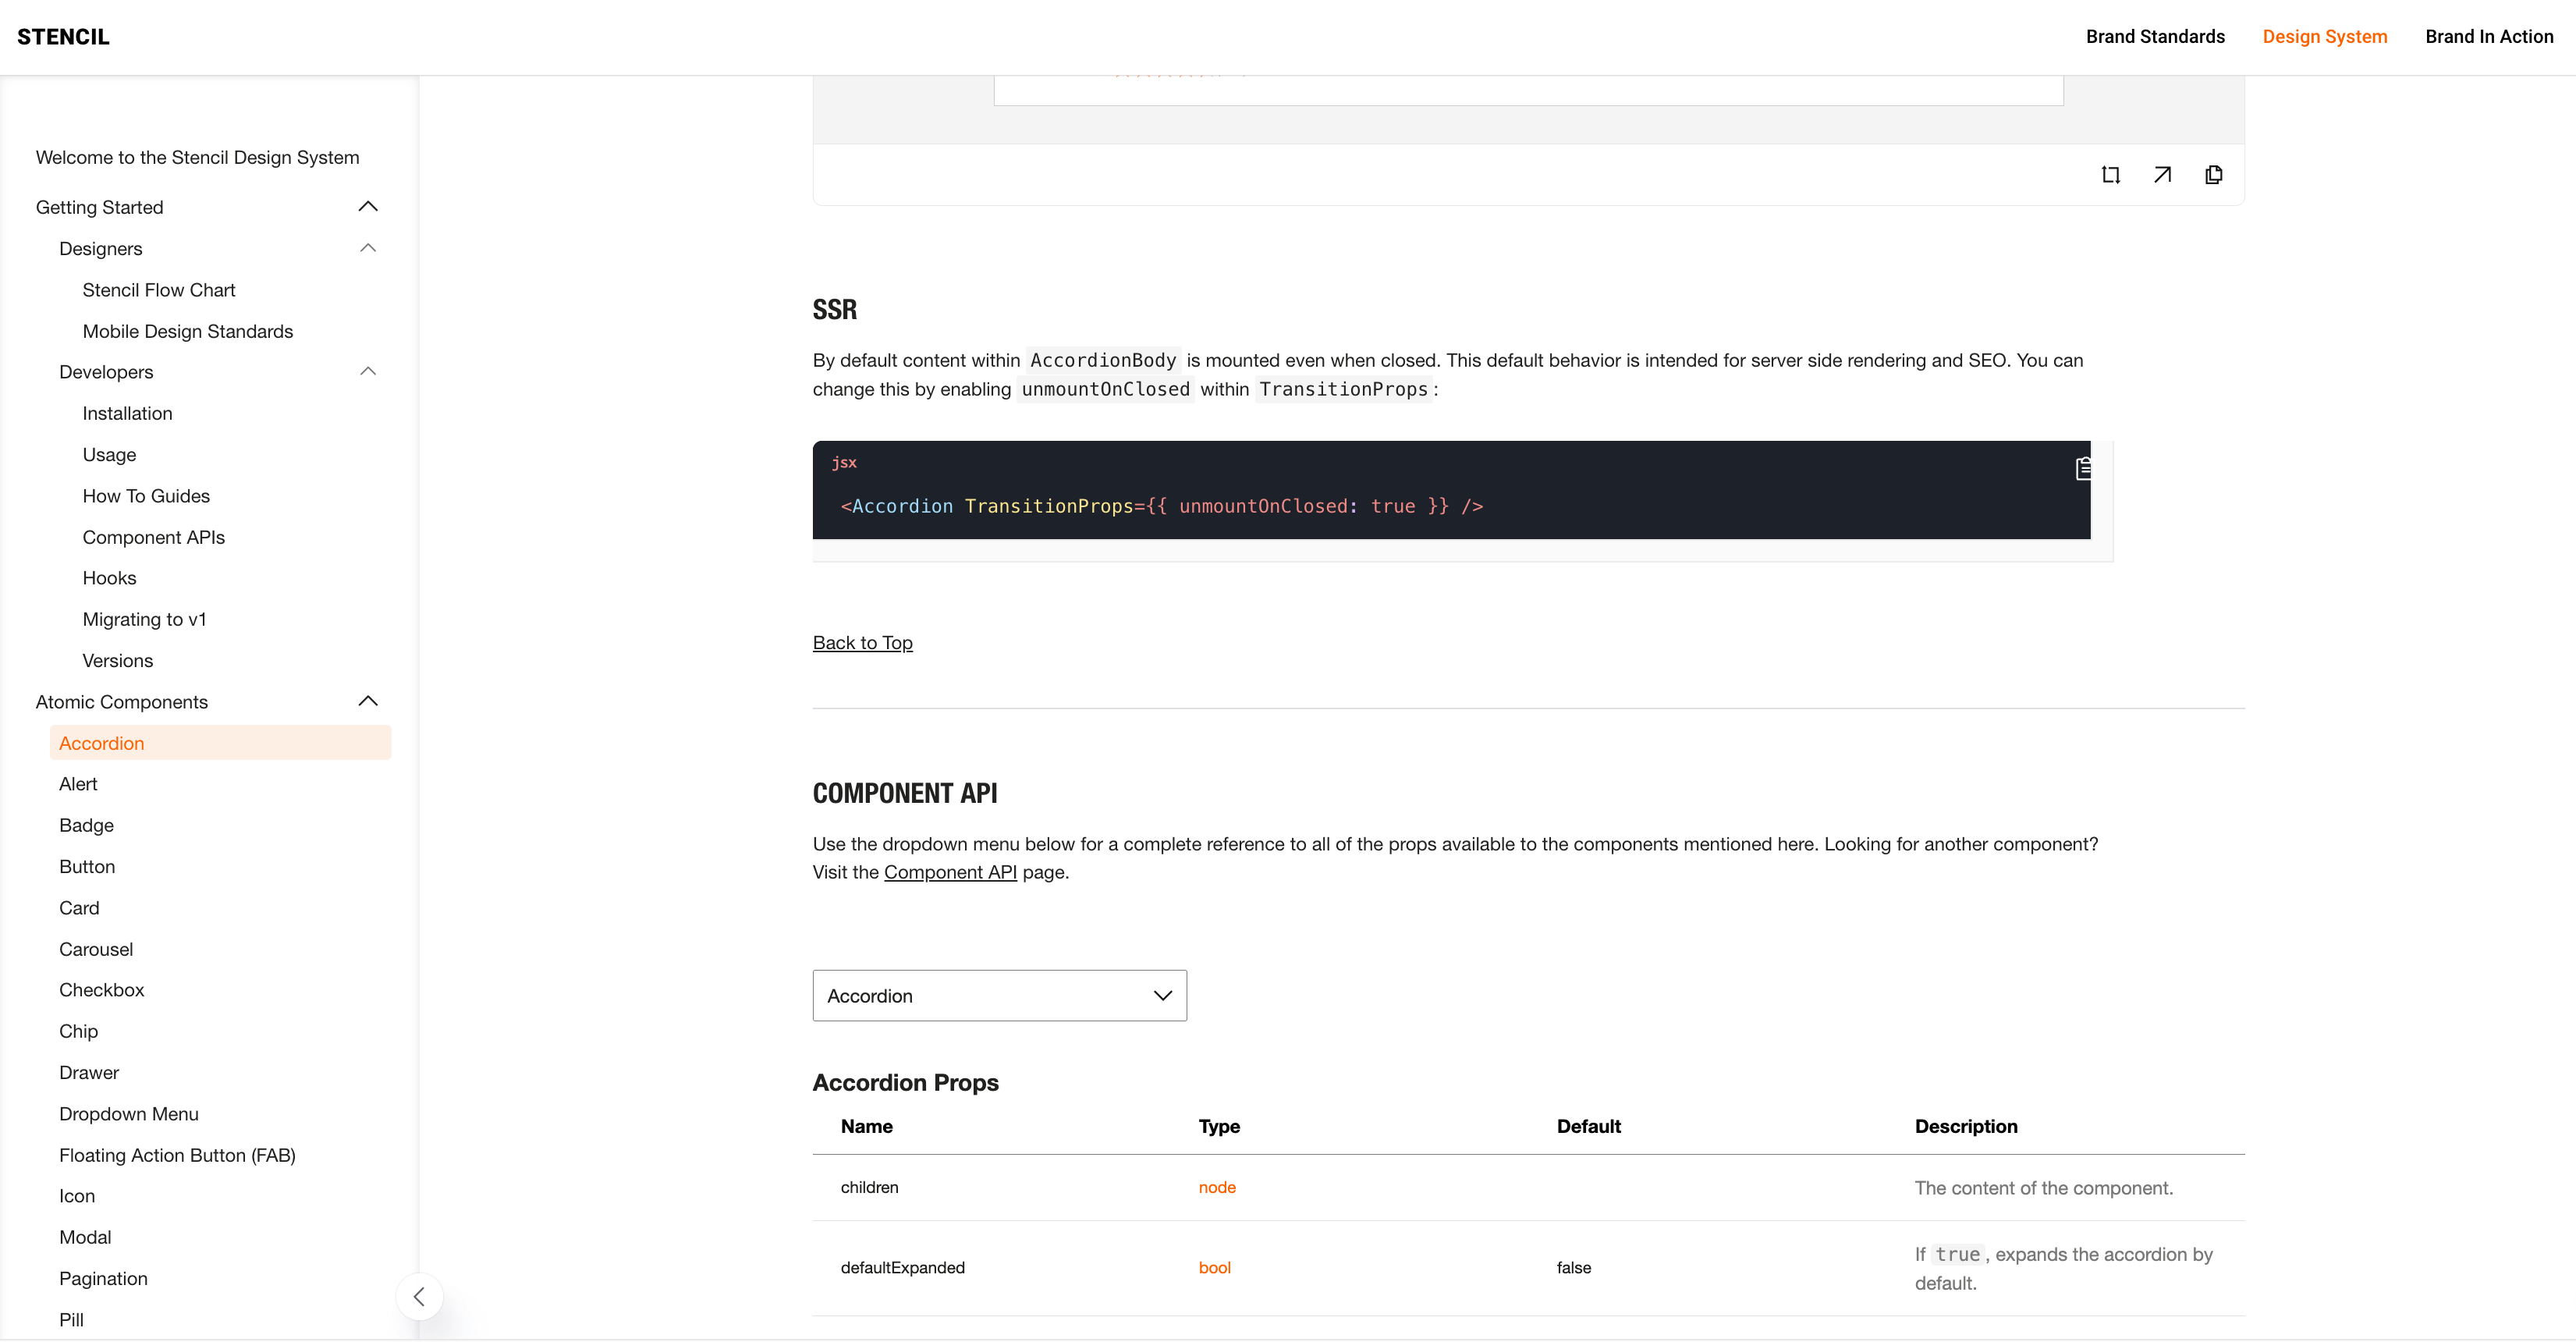
Task: Click the Designers label in sidebar
Action: pos(100,248)
